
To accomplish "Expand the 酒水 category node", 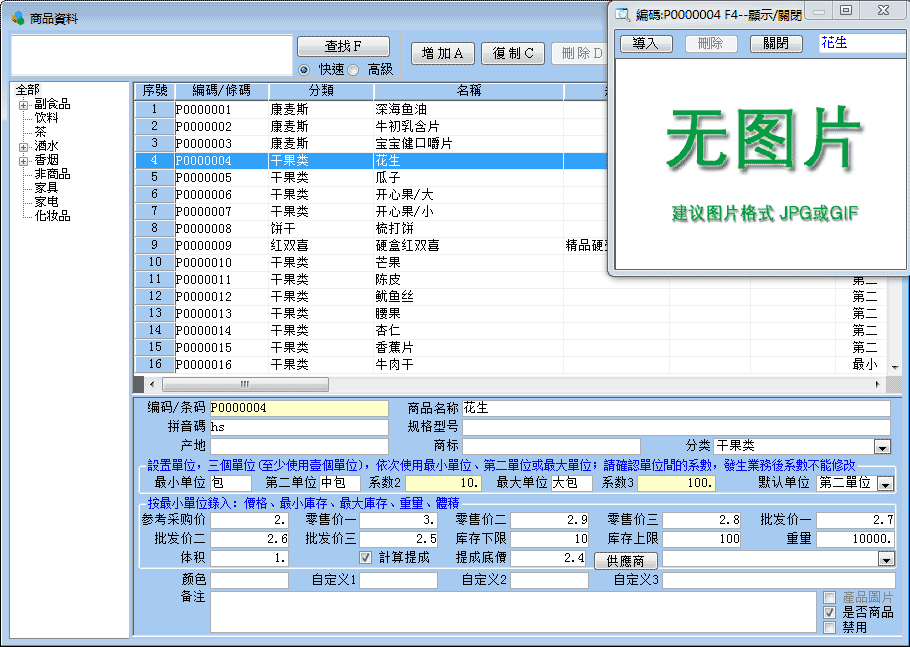I will click(23, 146).
